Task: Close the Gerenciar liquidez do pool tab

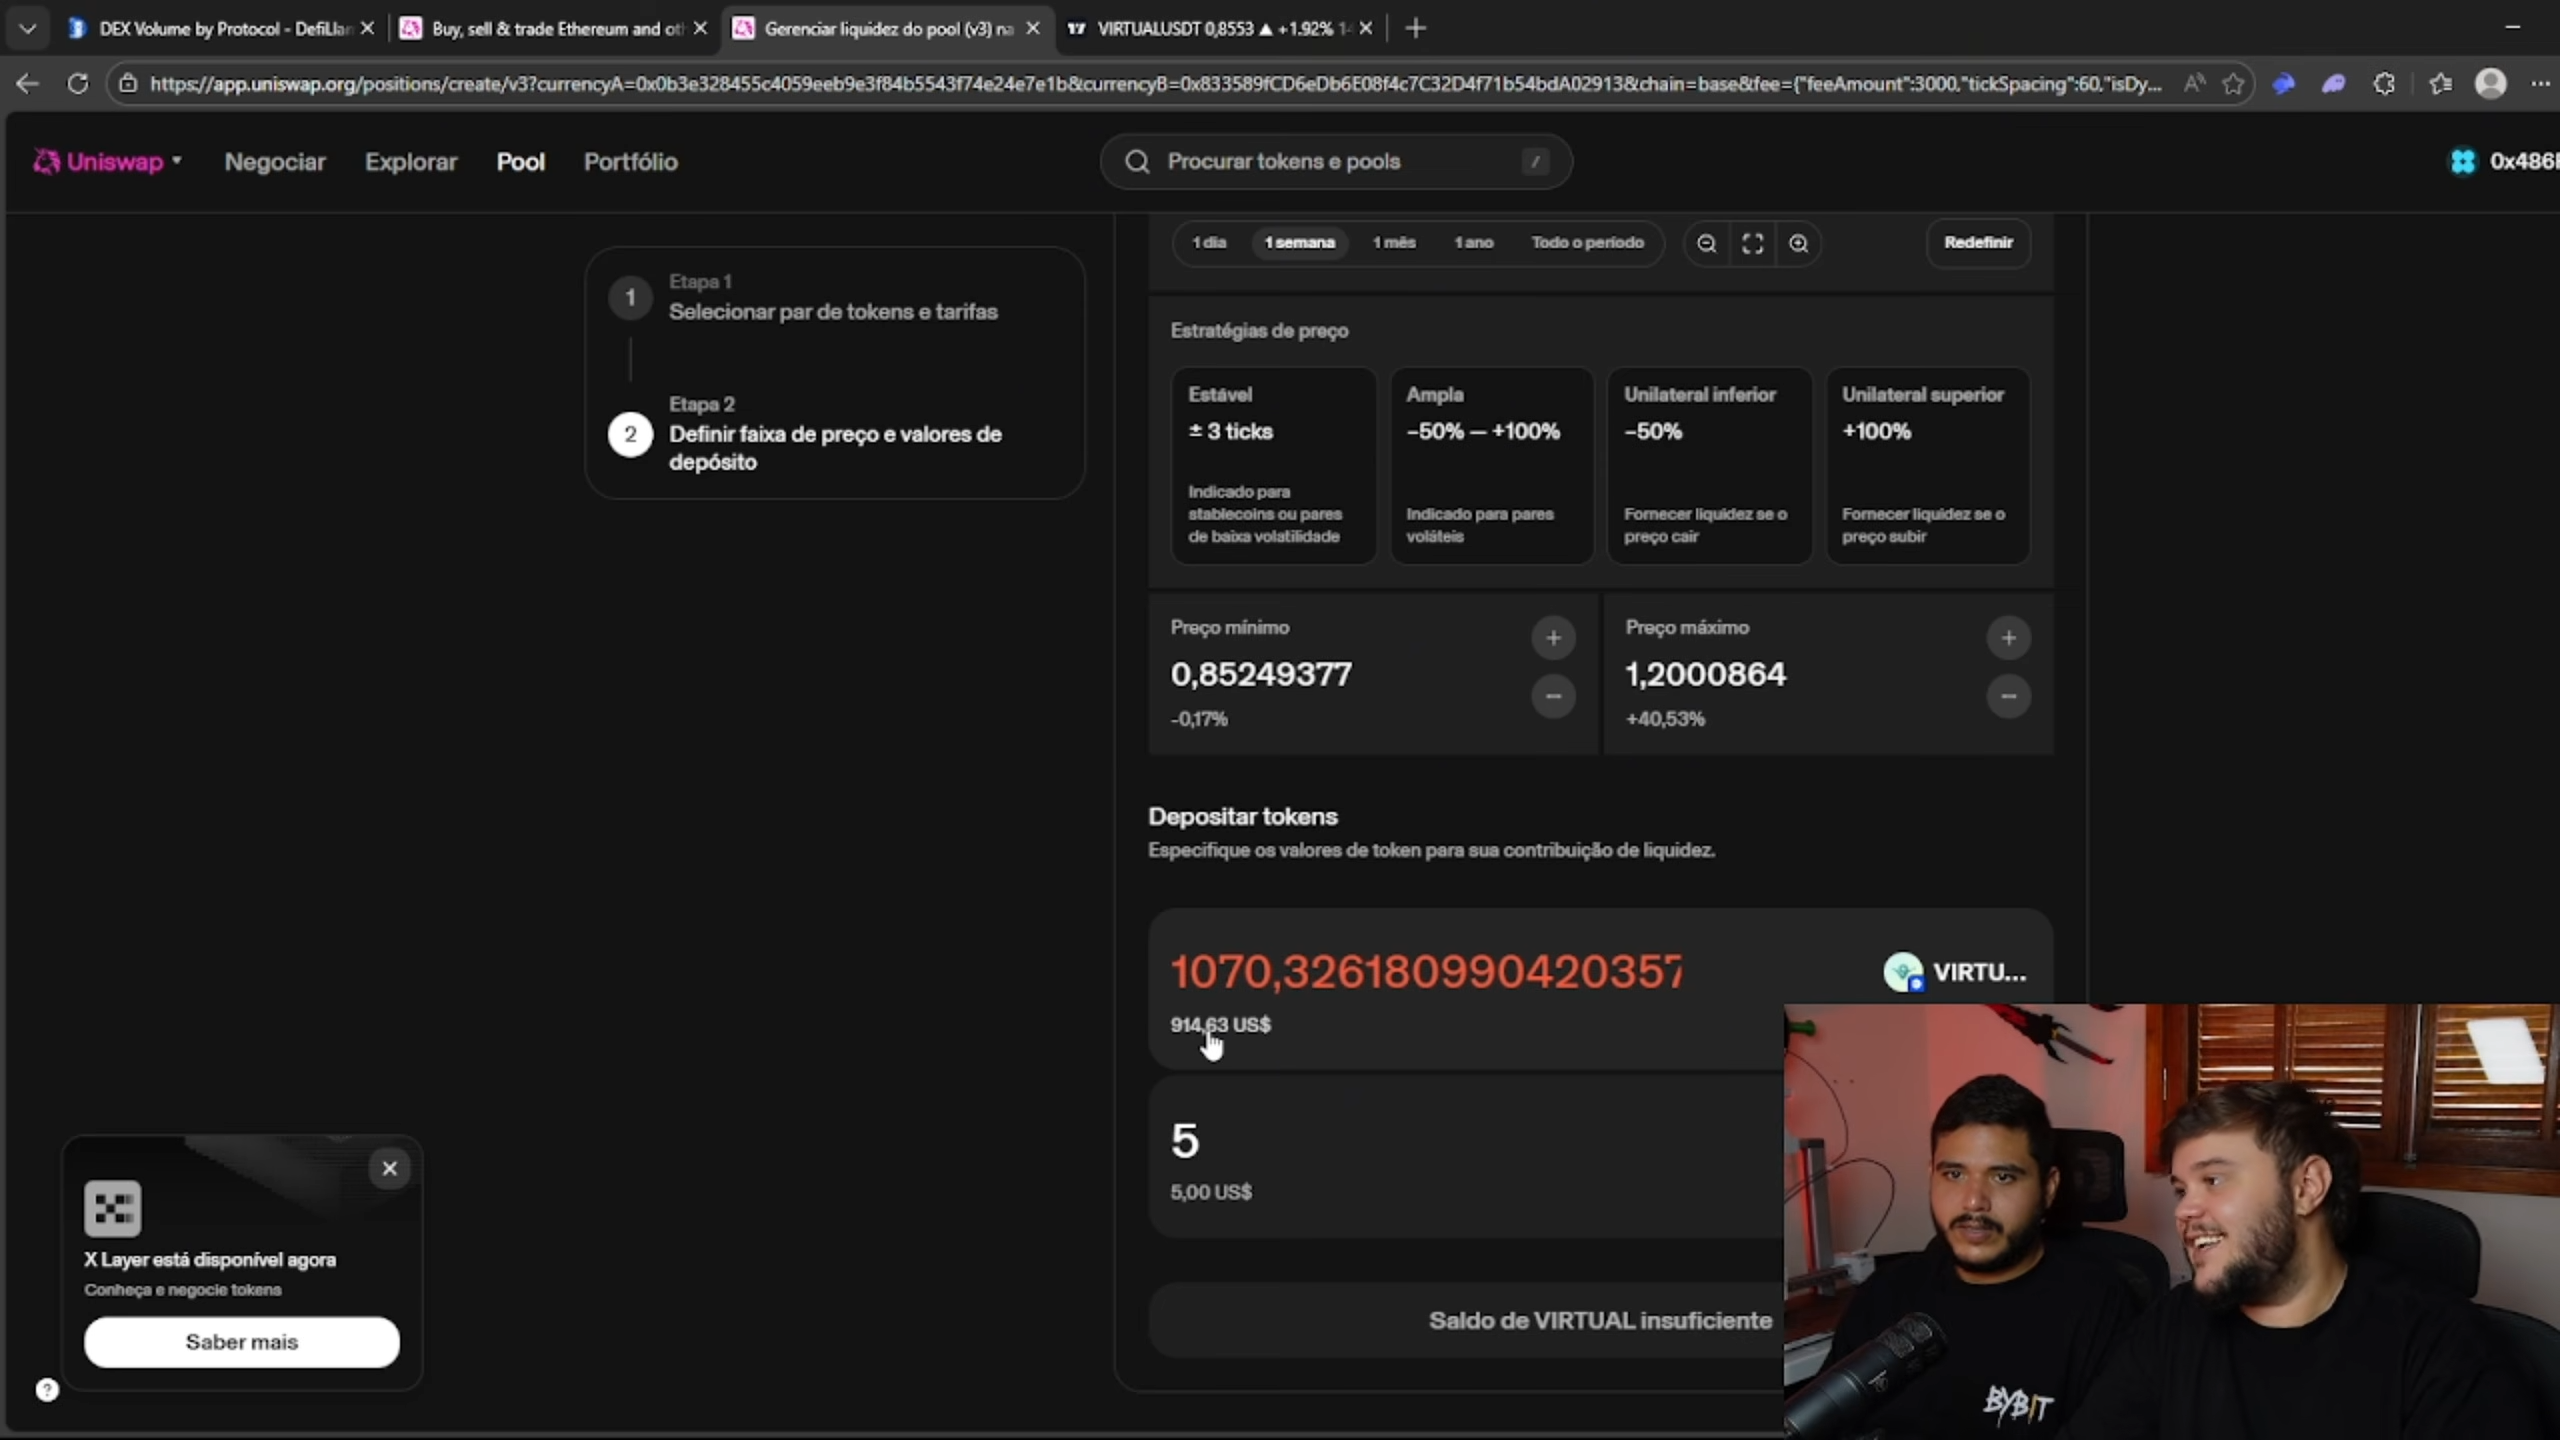Action: tap(1033, 28)
